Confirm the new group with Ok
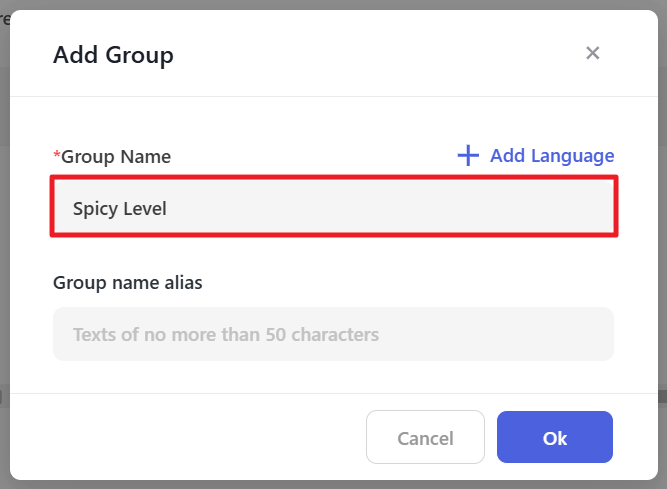The image size is (667, 489). click(555, 437)
